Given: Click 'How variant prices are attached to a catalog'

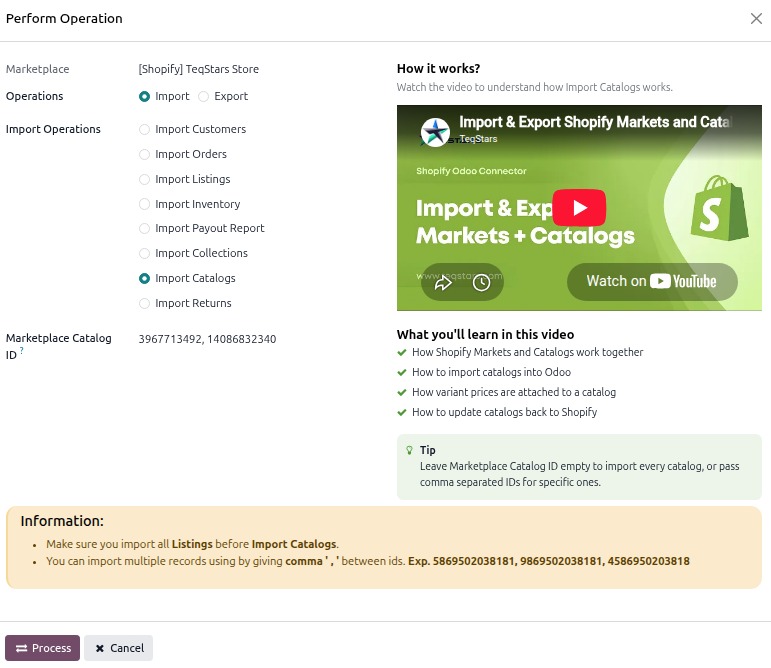Looking at the screenshot, I should (514, 392).
